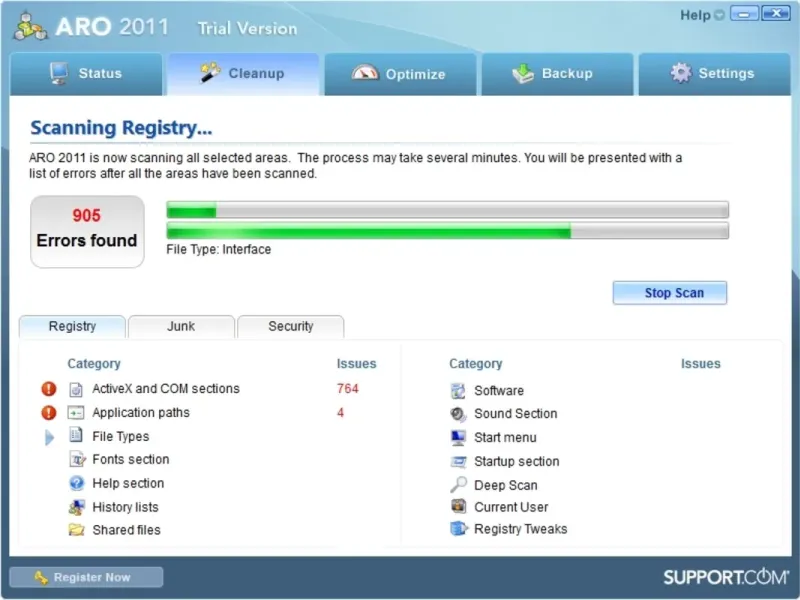Click the Current User icon
The image size is (800, 600).
[458, 506]
